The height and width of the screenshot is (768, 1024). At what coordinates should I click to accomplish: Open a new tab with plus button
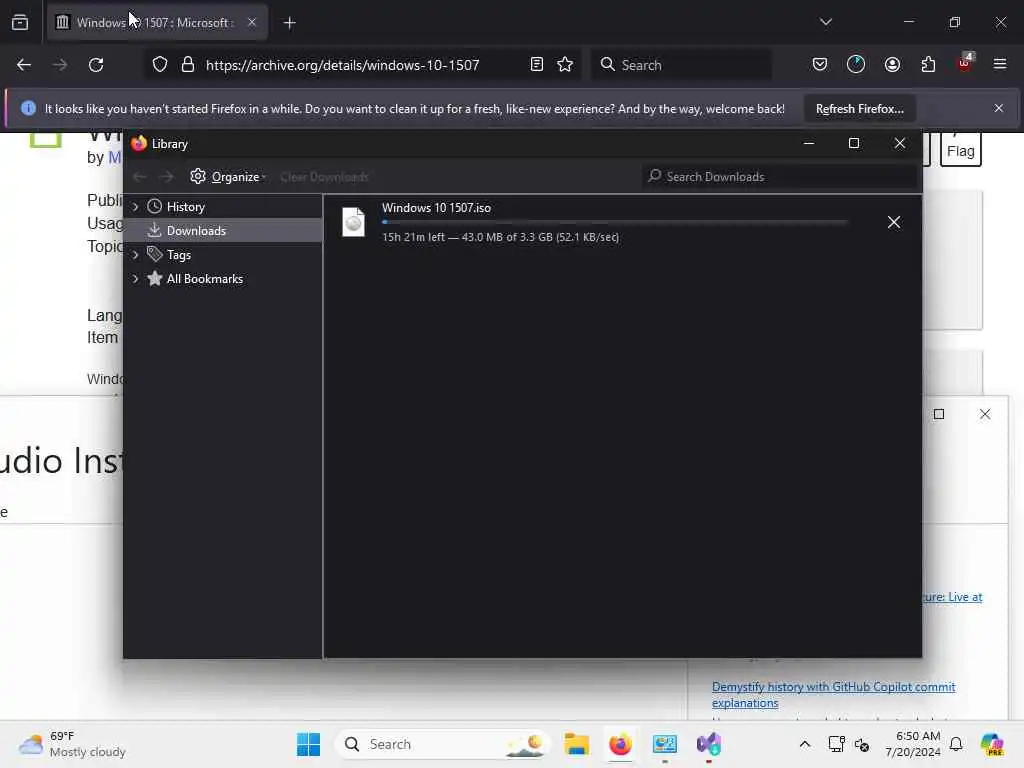pos(289,23)
